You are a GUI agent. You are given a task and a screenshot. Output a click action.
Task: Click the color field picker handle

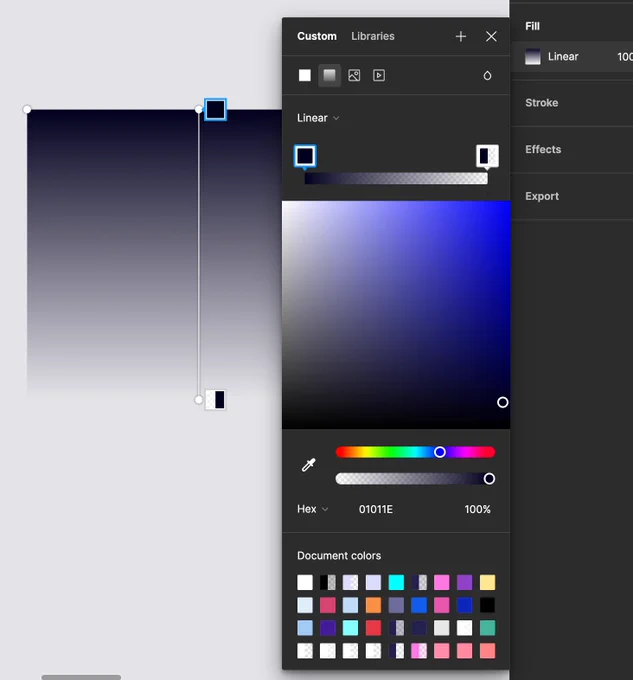pos(502,402)
